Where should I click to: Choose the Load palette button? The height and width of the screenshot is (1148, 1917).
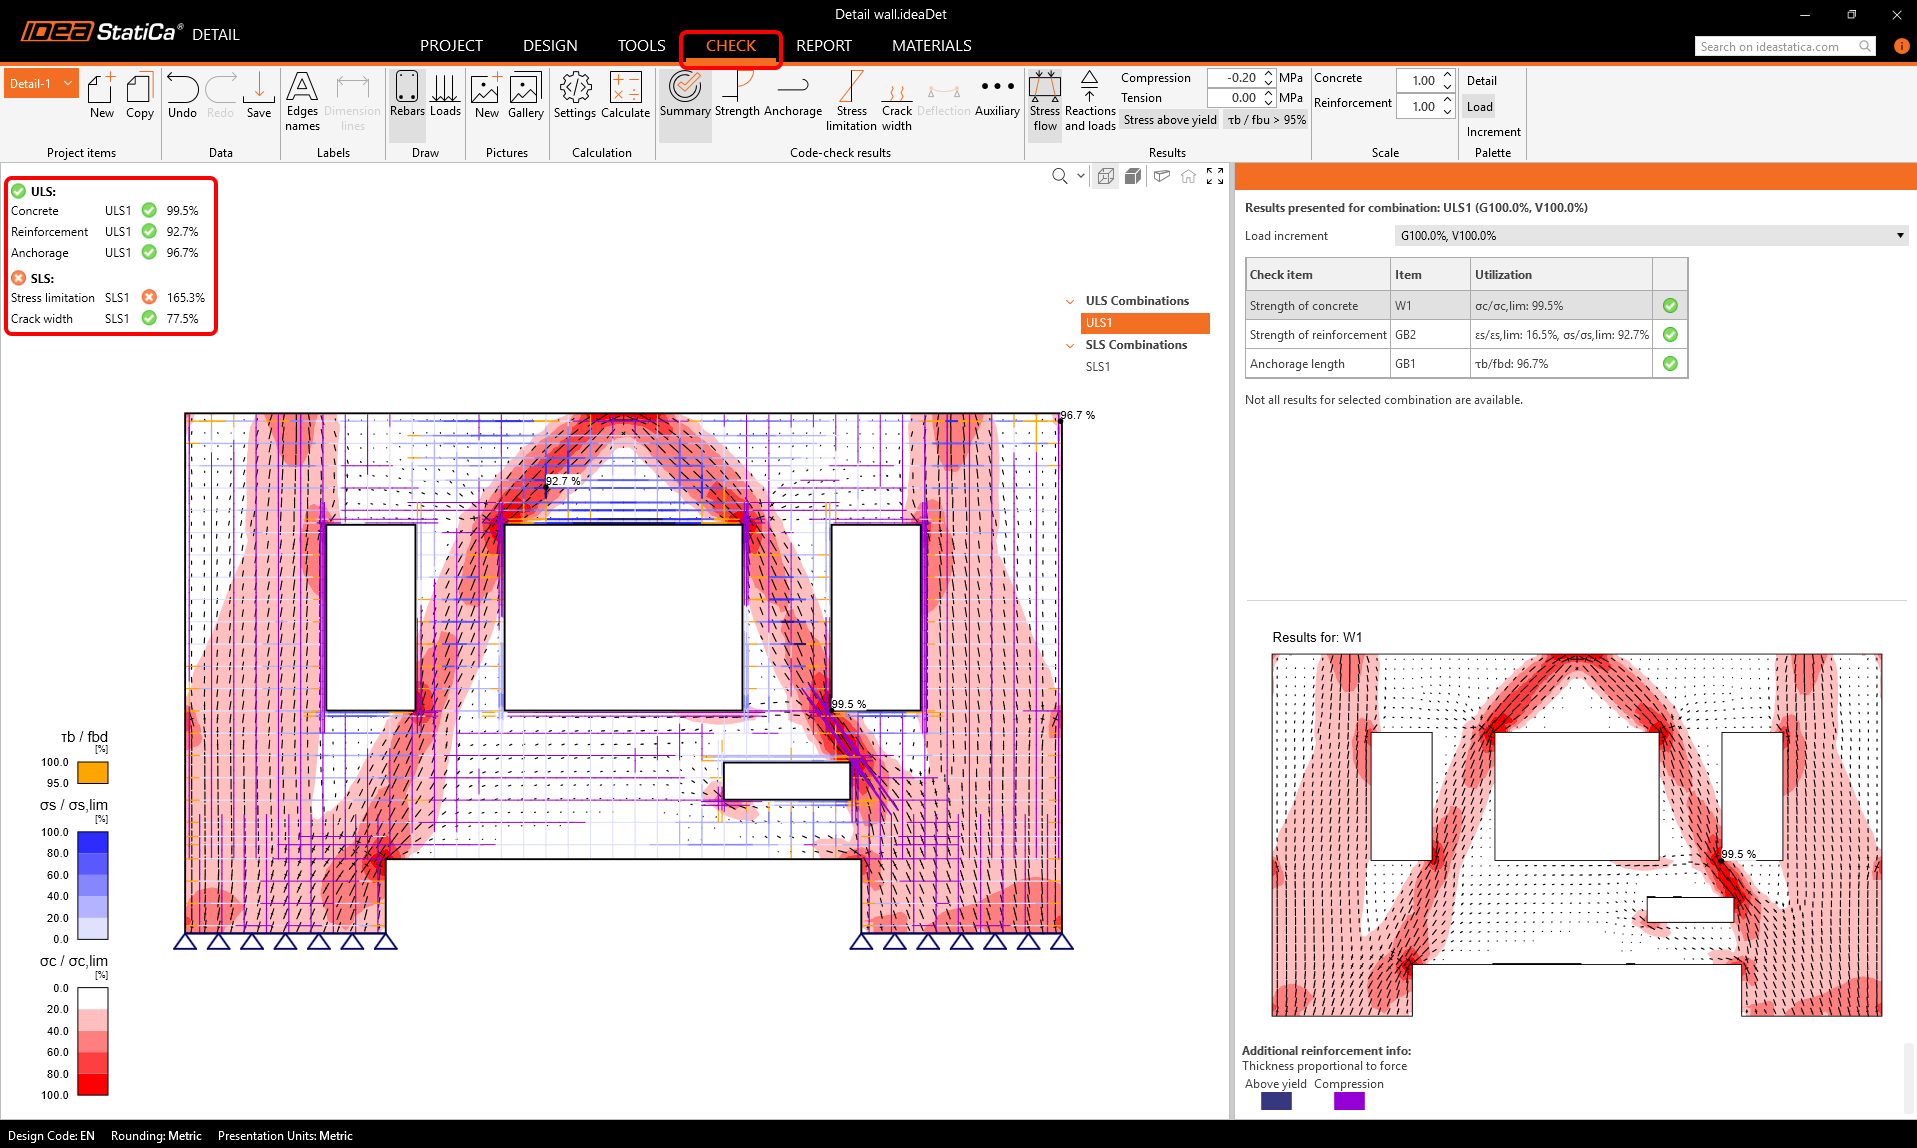pyautogui.click(x=1479, y=107)
